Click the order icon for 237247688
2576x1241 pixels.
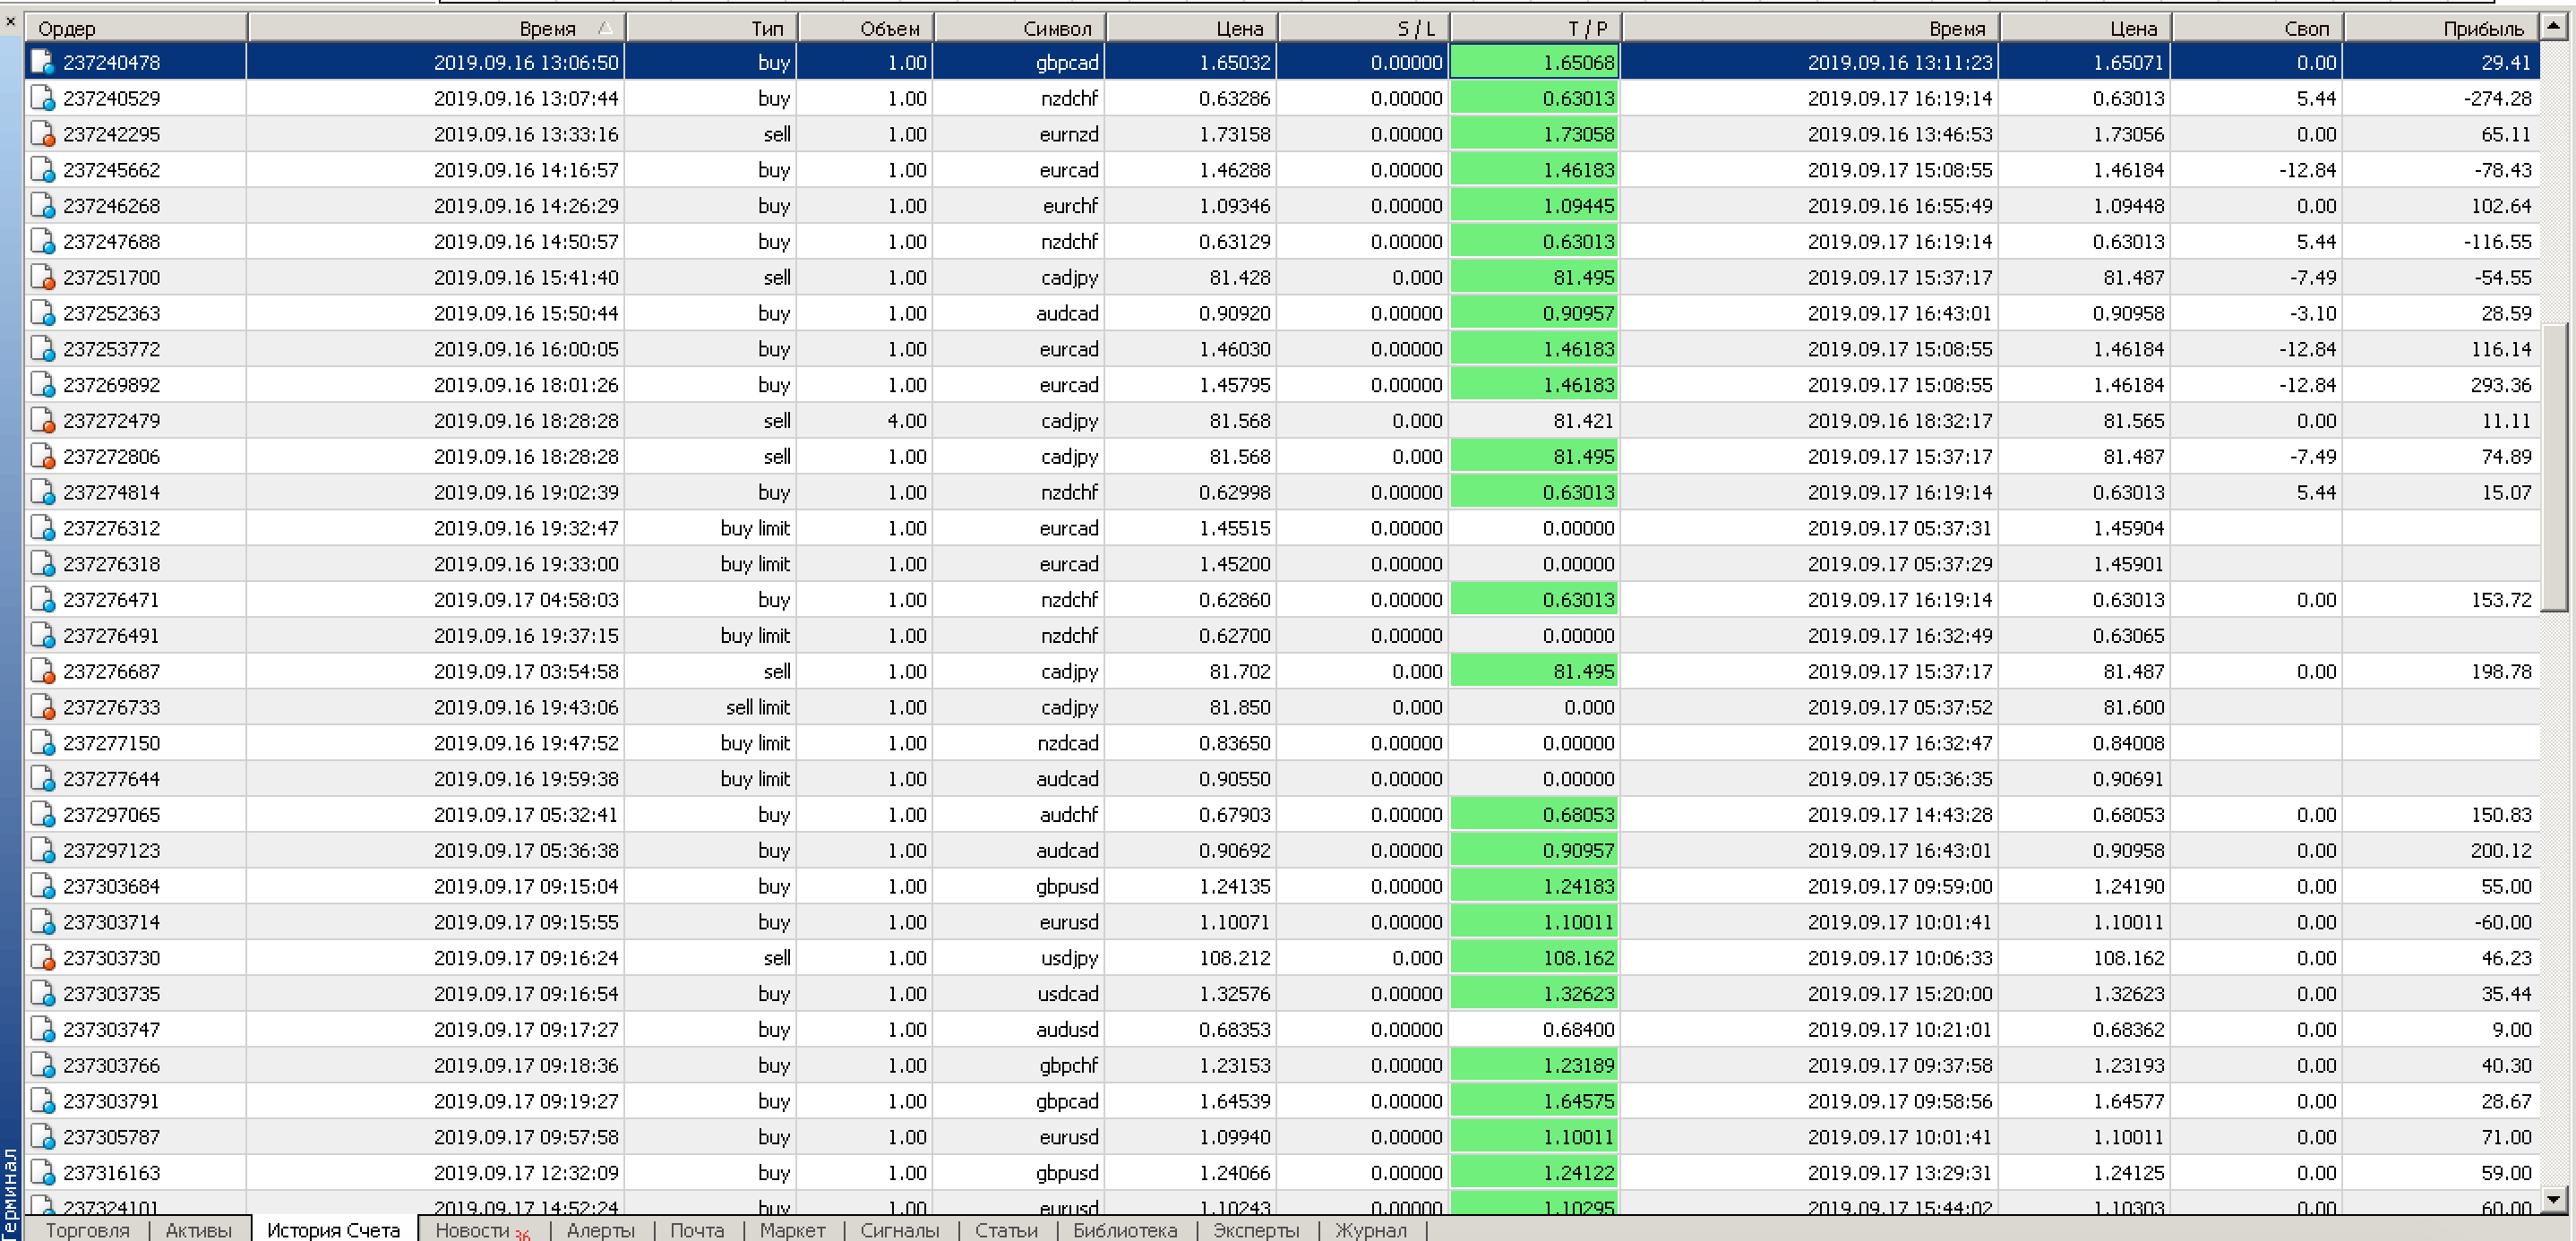[42, 242]
